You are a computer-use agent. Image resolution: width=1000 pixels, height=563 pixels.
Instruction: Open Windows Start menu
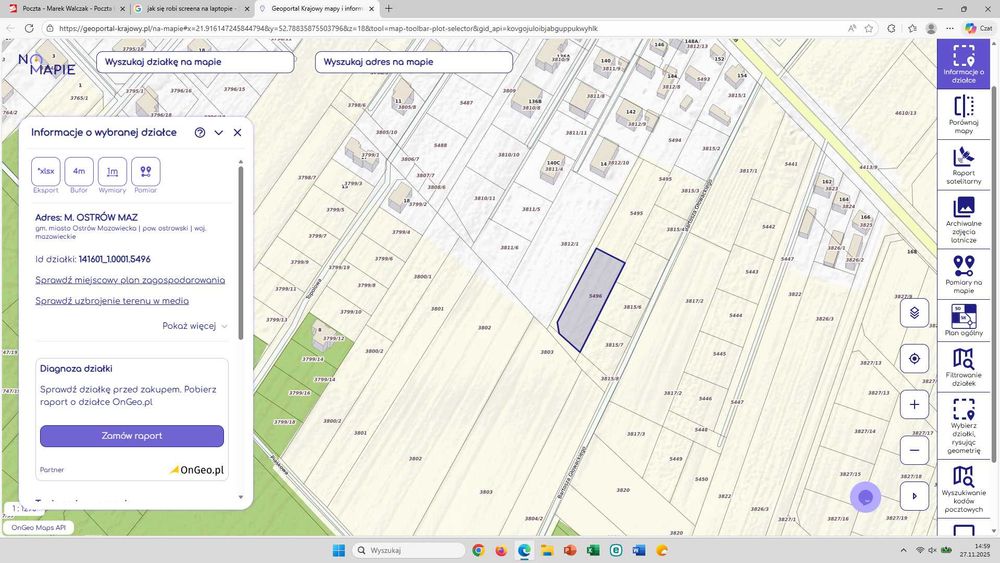(x=339, y=550)
